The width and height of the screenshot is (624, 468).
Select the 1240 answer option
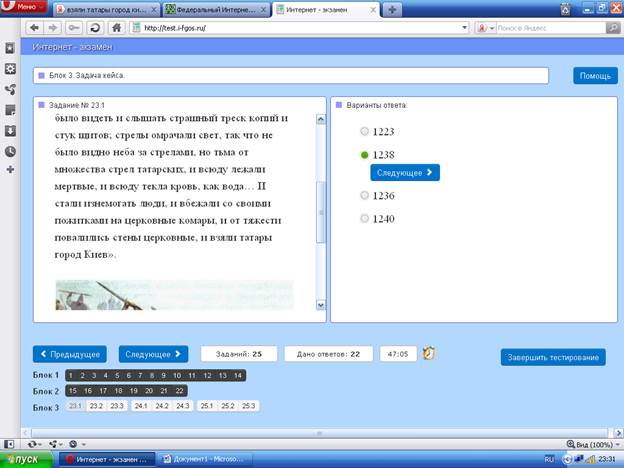364,218
